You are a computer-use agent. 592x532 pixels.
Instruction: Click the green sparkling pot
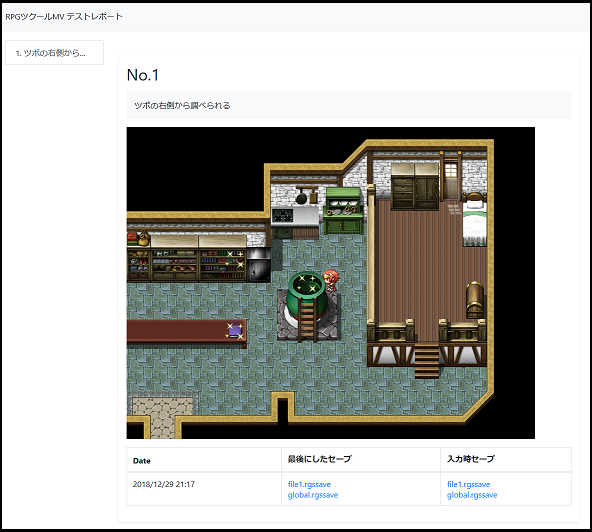[x=306, y=296]
